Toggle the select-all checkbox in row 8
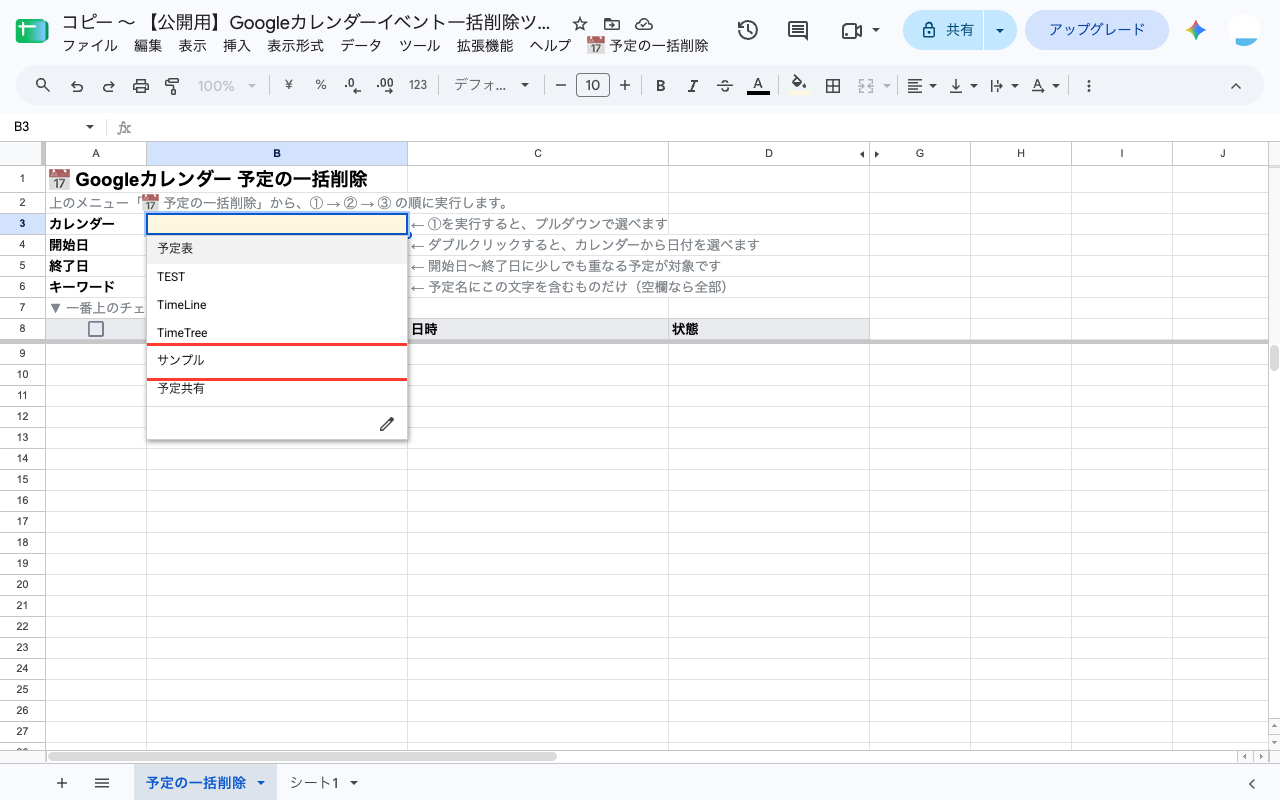 point(96,329)
